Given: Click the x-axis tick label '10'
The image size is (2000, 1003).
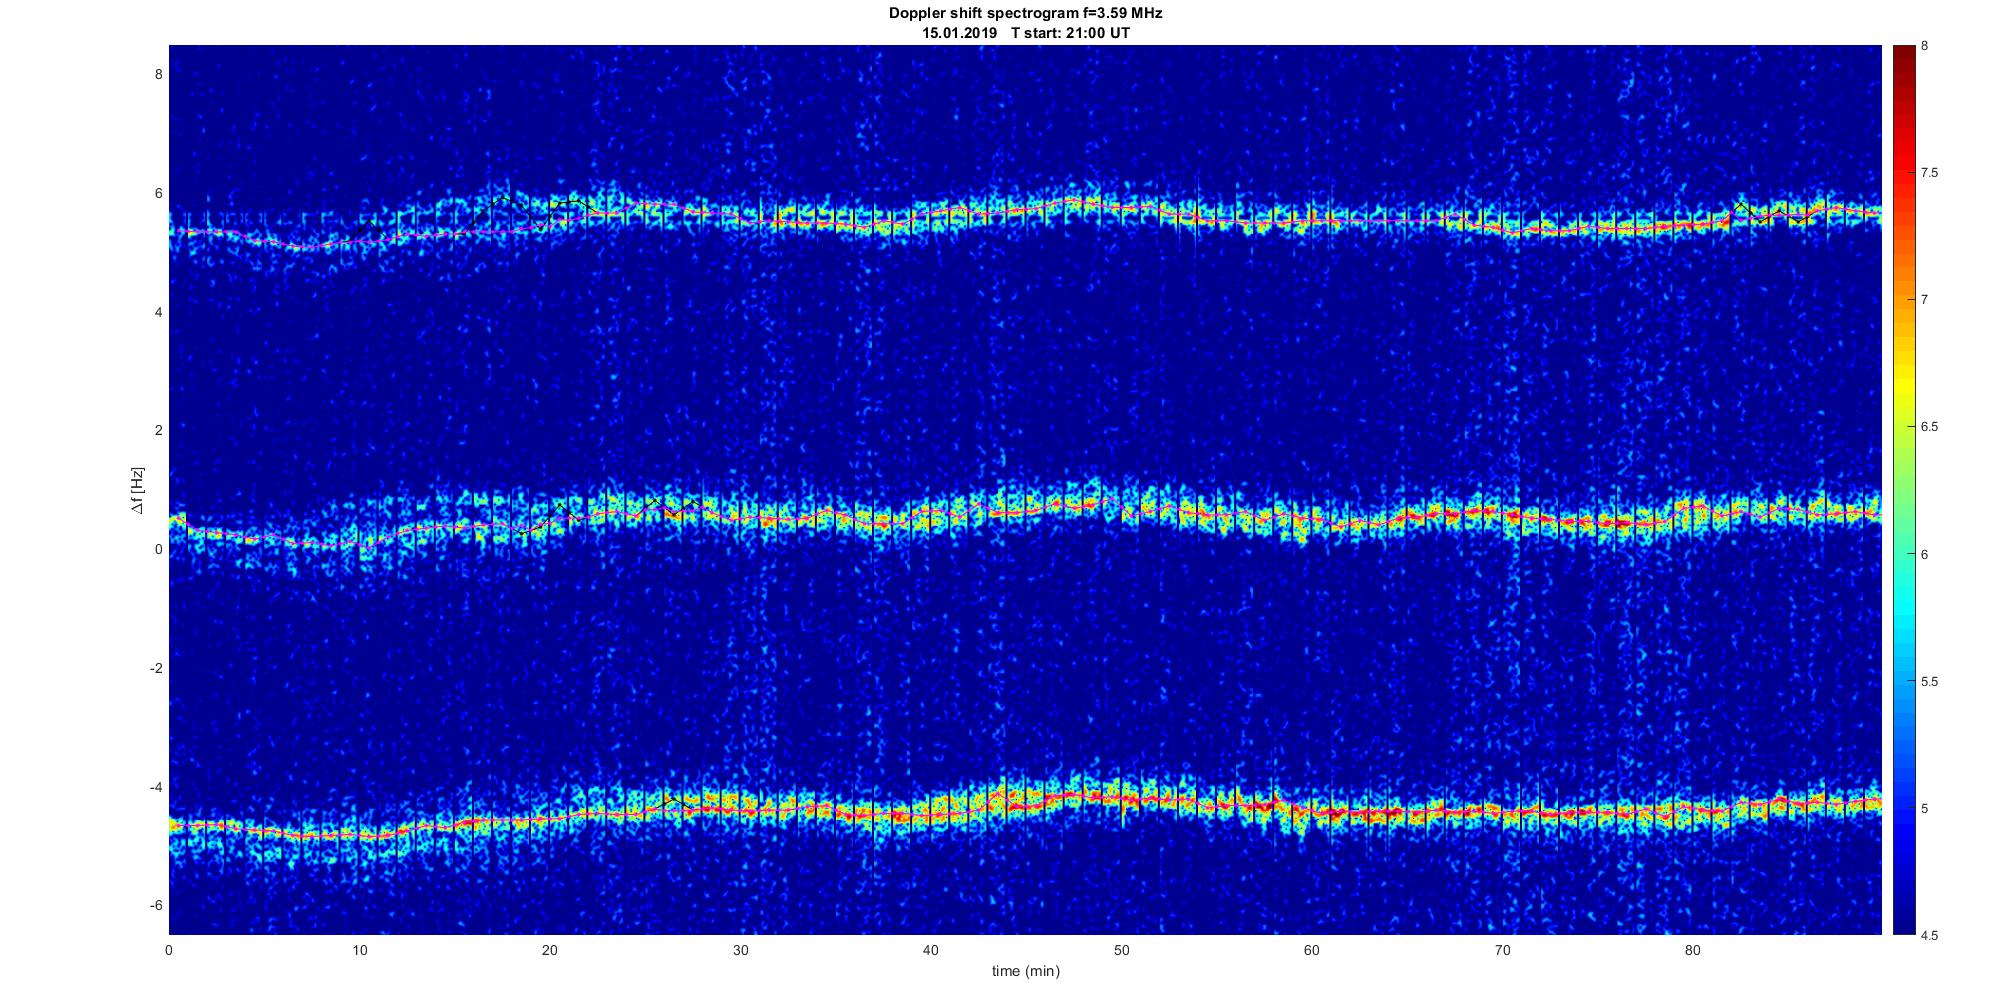Looking at the screenshot, I should (x=359, y=950).
